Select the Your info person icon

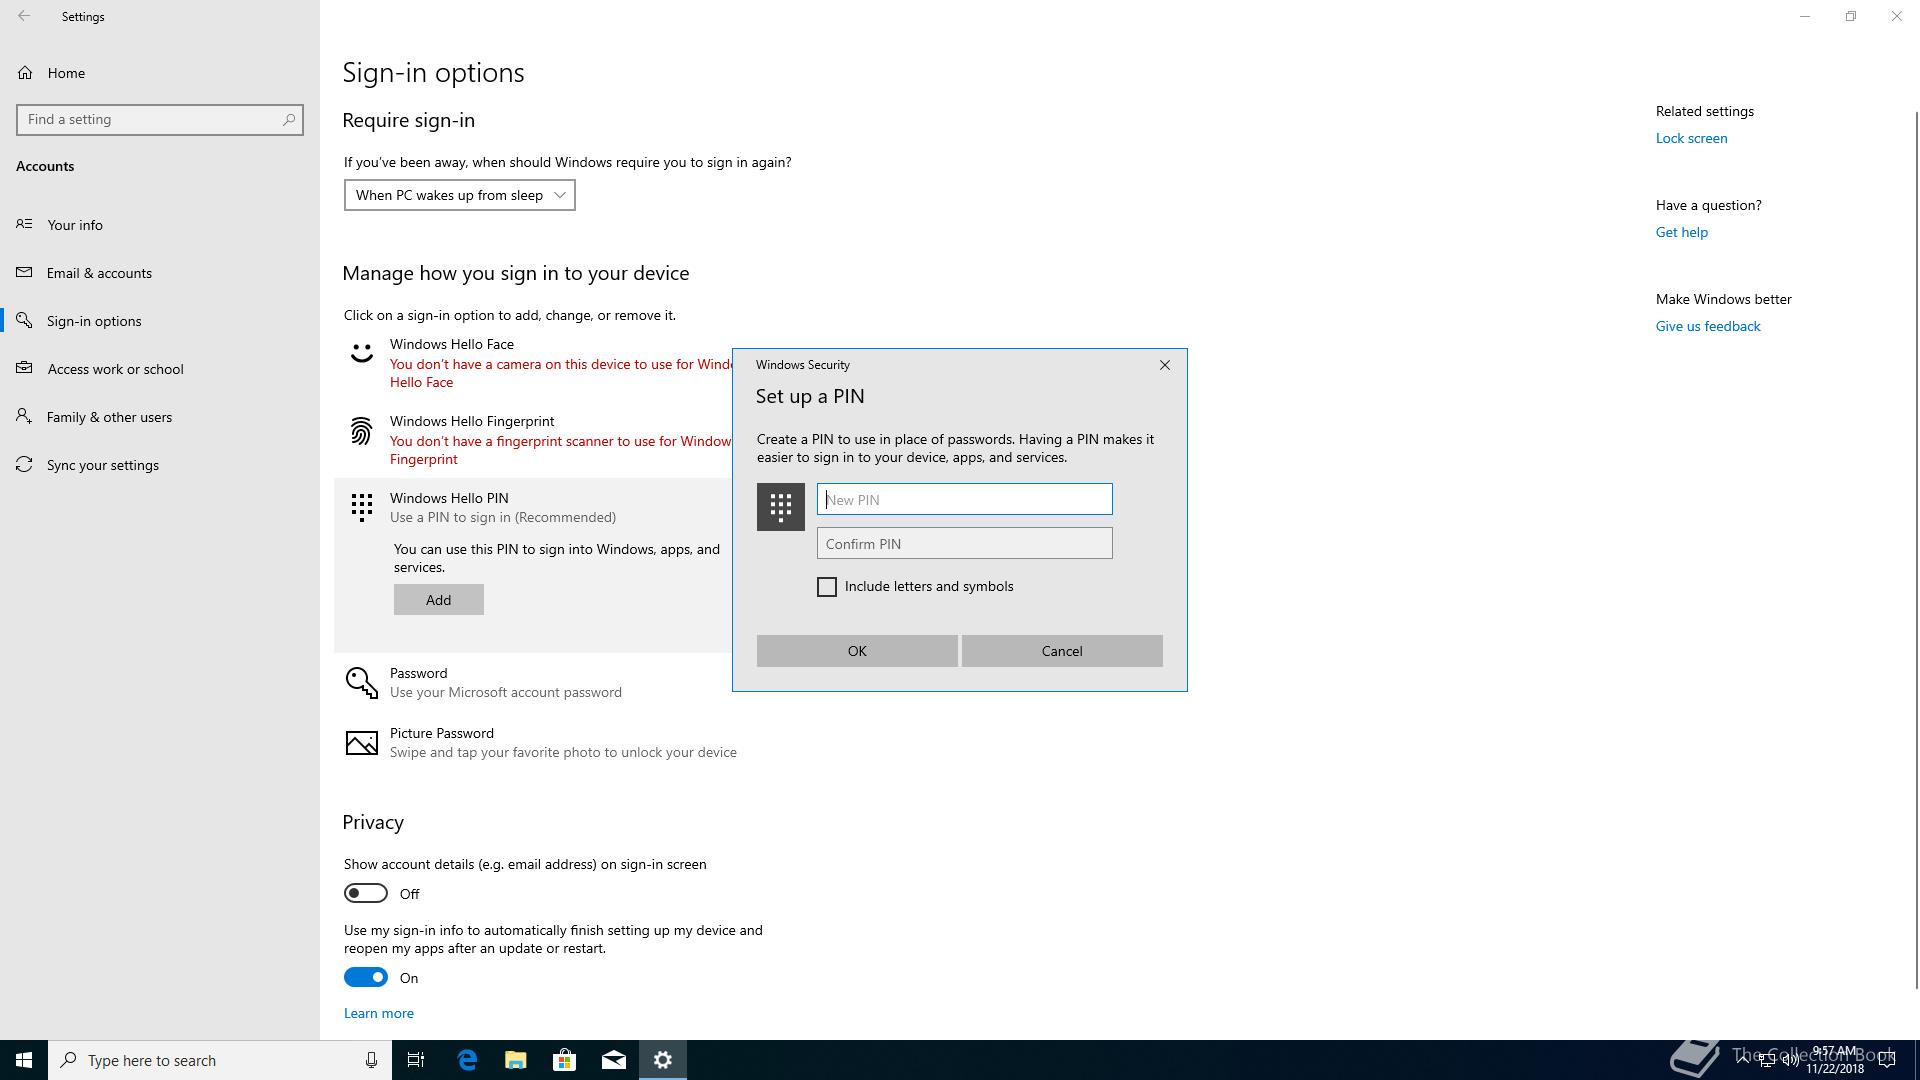point(25,224)
